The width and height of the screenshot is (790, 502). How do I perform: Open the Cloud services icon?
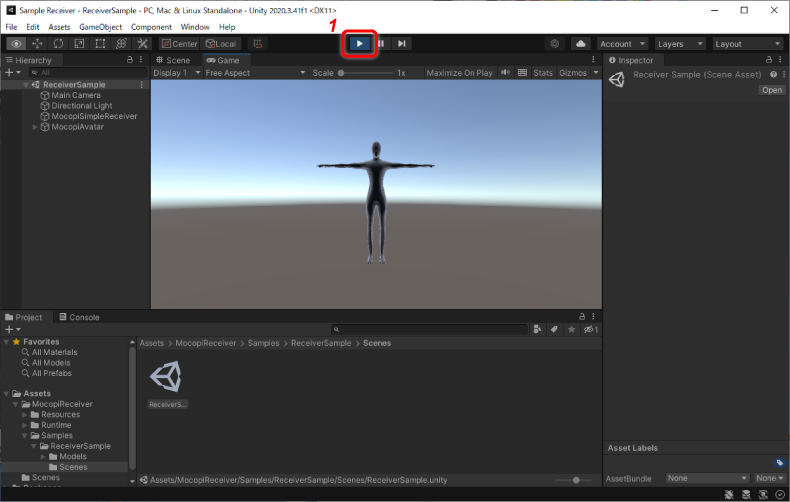pyautogui.click(x=581, y=44)
